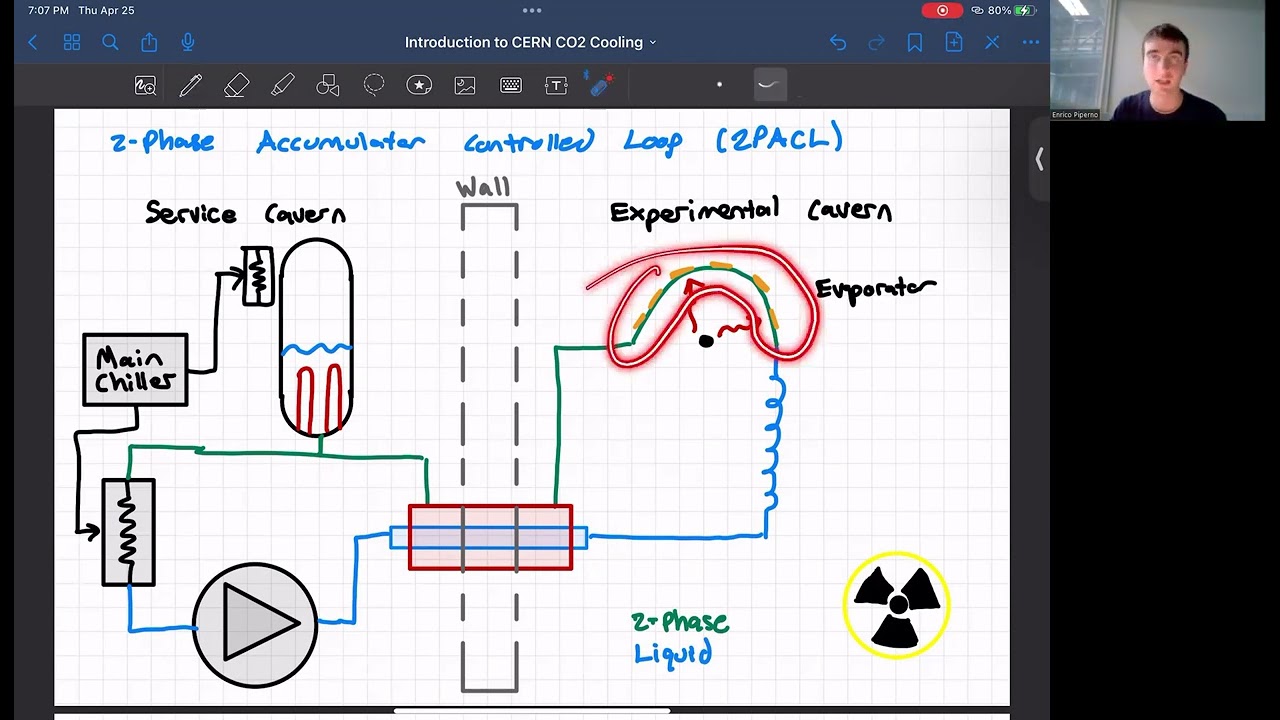Screen dimensions: 1280x720
Task: Open the document title dropdown
Action: point(531,42)
